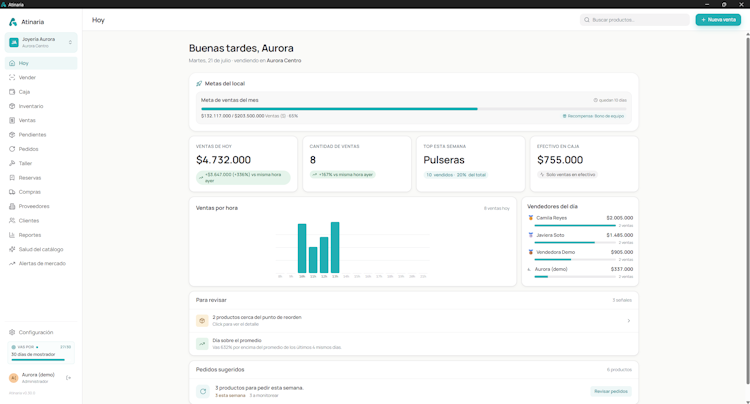The height and width of the screenshot is (404, 750).
Task: Focus the Buscar productos search field
Action: 635,20
